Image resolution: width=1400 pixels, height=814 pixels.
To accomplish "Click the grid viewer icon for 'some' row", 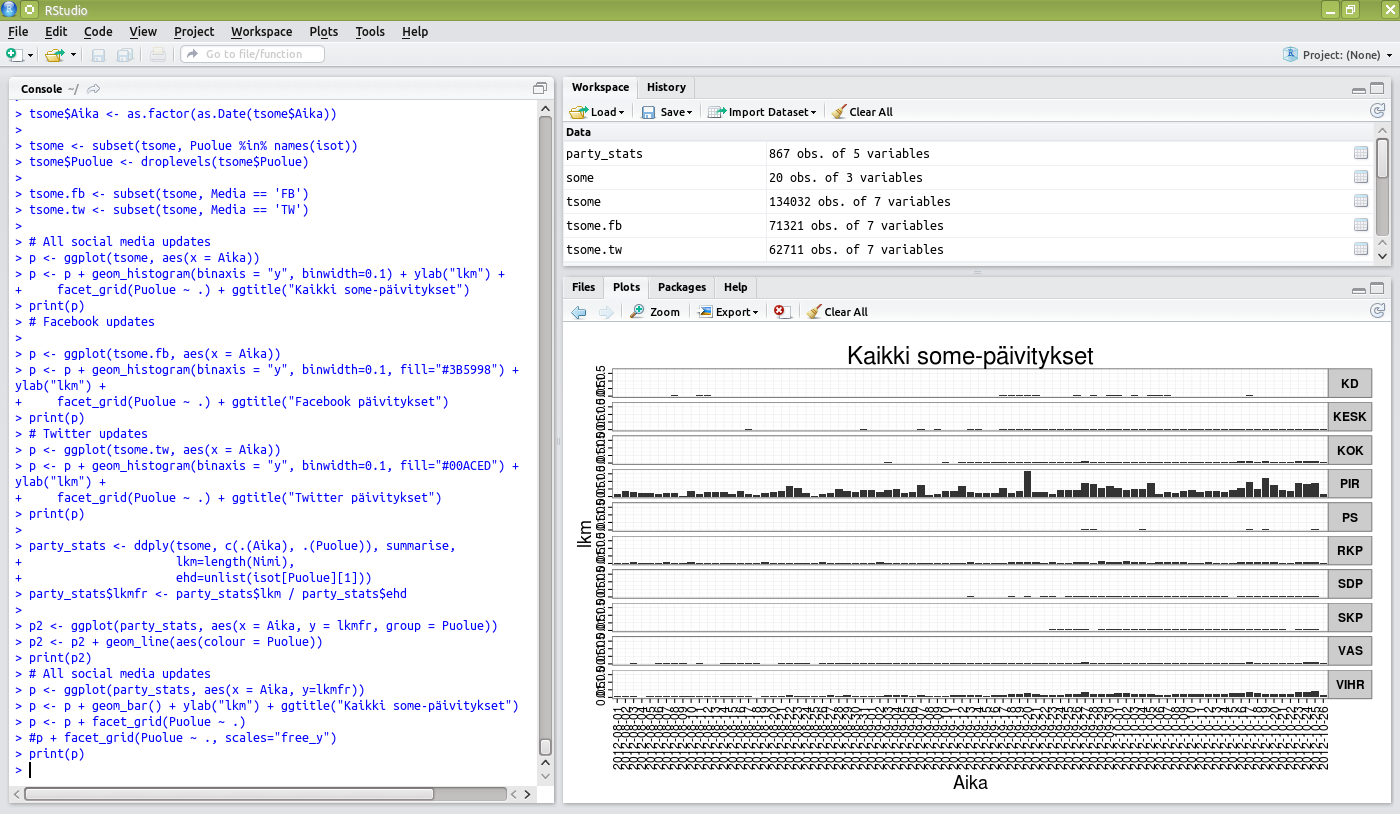I will point(1360,177).
